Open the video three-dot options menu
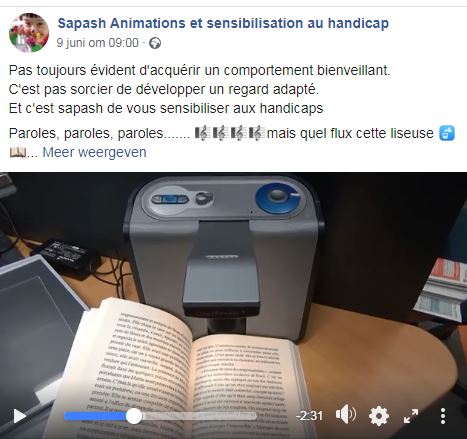The height and width of the screenshot is (439, 467). pyautogui.click(x=443, y=416)
